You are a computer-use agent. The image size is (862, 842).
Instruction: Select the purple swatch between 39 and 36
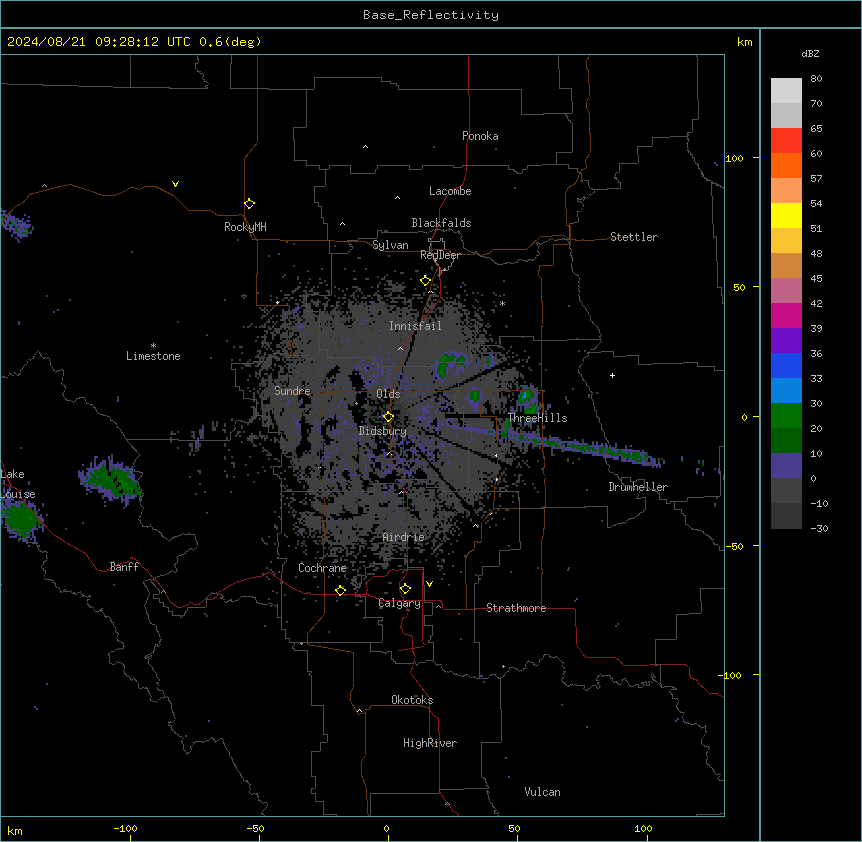786,341
